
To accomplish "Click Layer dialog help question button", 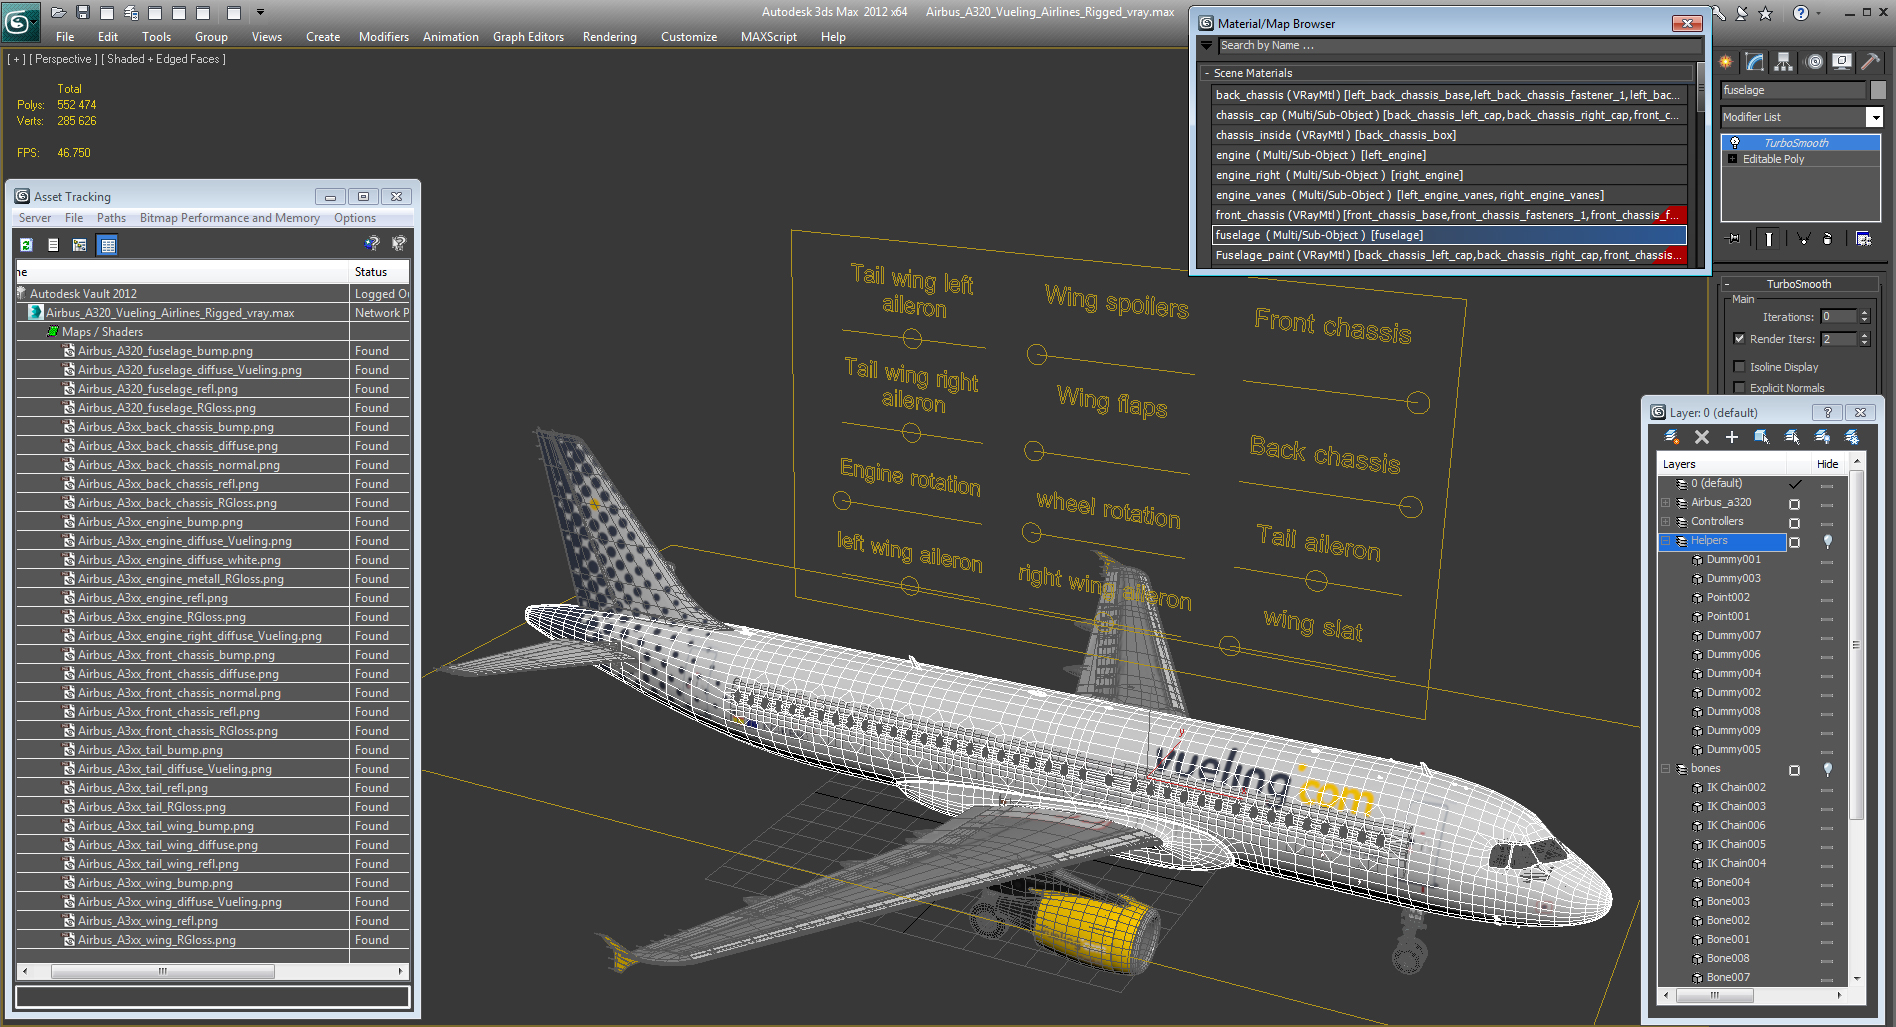I will click(1827, 412).
